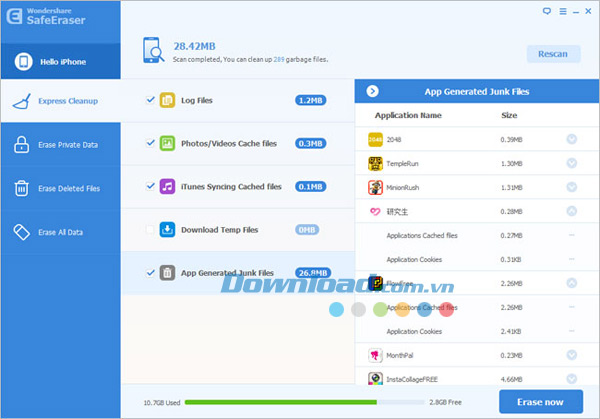
Task: Click the Log Files category icon
Action: pyautogui.click(x=167, y=101)
